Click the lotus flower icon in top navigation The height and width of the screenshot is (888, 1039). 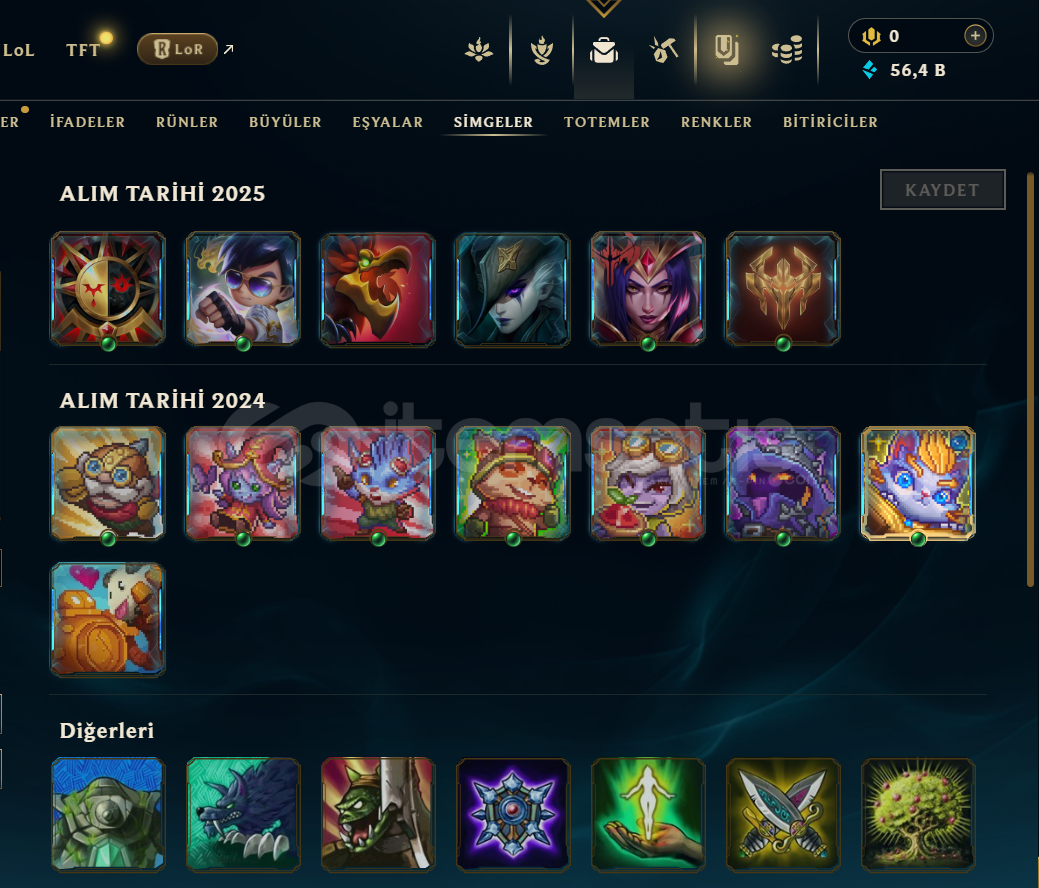coord(478,50)
